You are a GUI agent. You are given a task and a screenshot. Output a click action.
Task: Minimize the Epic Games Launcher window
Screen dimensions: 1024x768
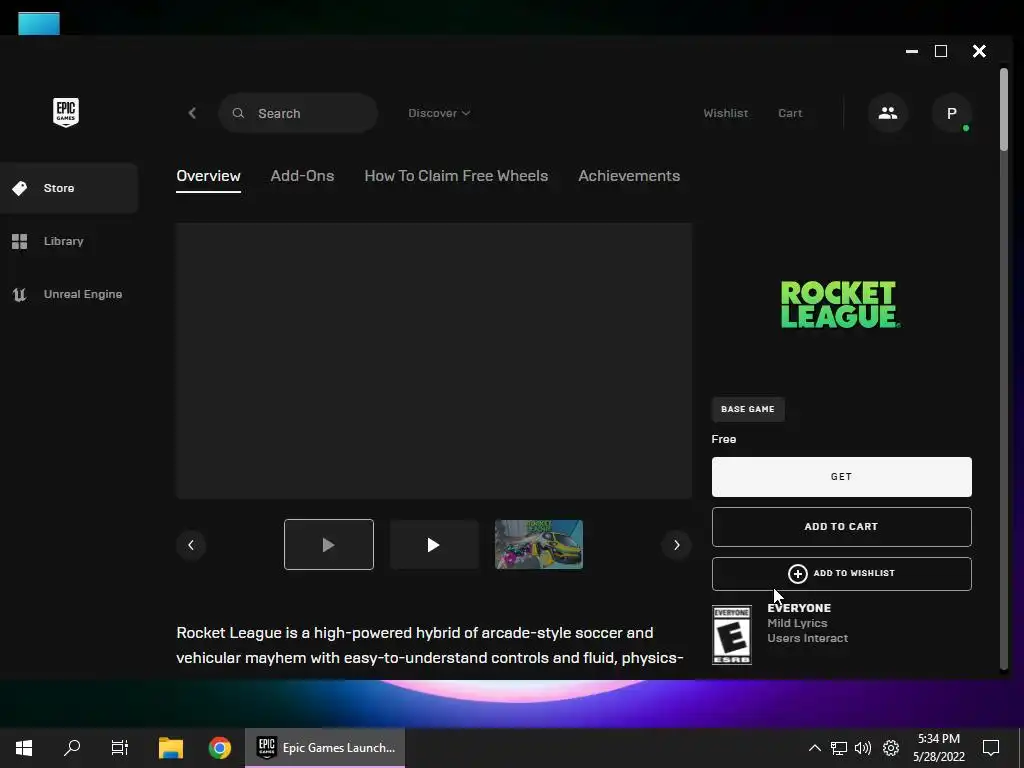pyautogui.click(x=912, y=51)
